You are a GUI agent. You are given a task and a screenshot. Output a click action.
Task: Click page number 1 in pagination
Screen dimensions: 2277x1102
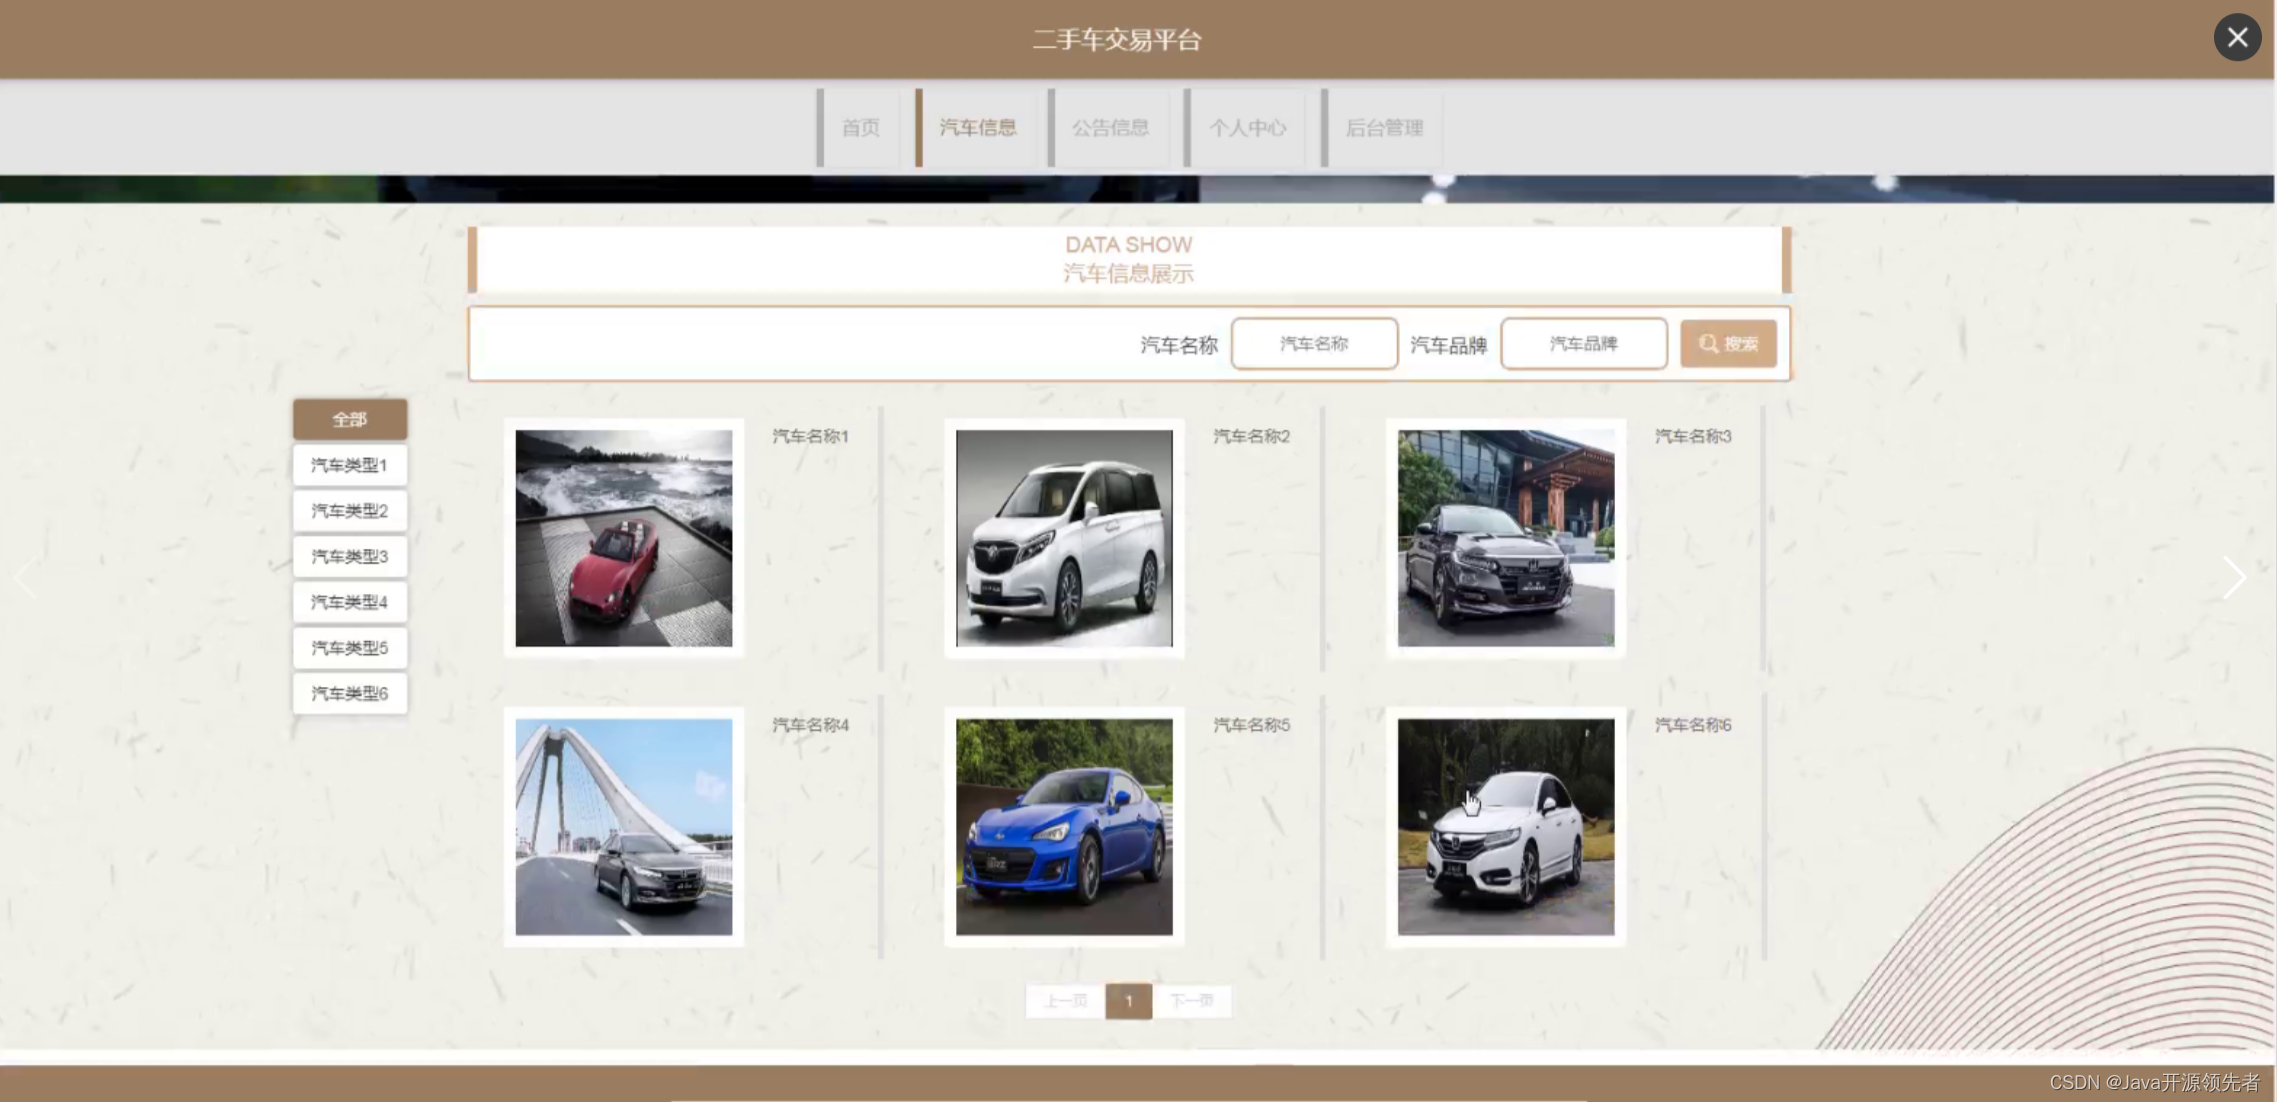[1128, 1001]
